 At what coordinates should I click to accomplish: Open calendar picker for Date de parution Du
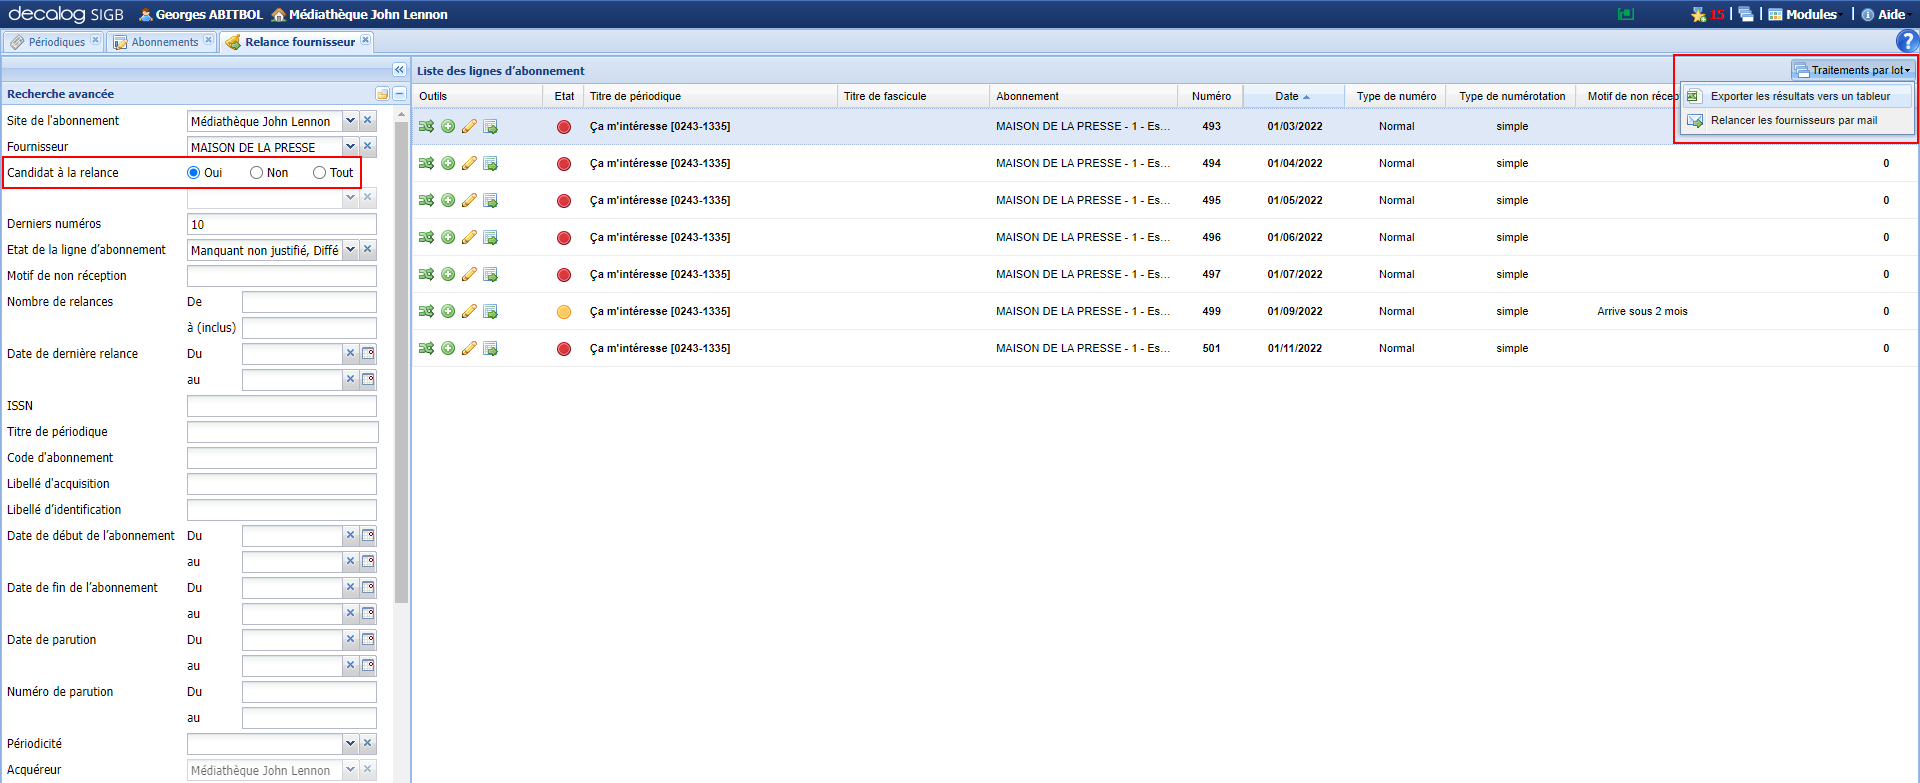(368, 640)
